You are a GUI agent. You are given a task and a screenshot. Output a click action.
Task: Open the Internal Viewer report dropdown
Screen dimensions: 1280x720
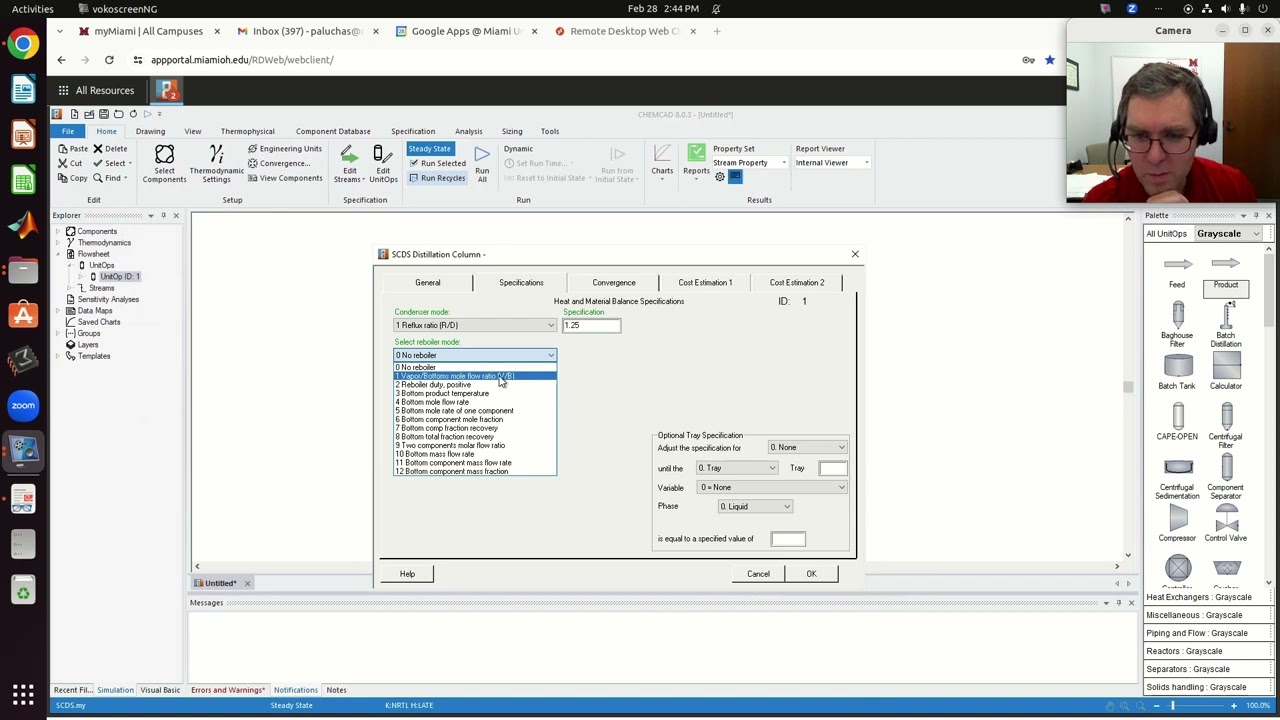pos(832,163)
